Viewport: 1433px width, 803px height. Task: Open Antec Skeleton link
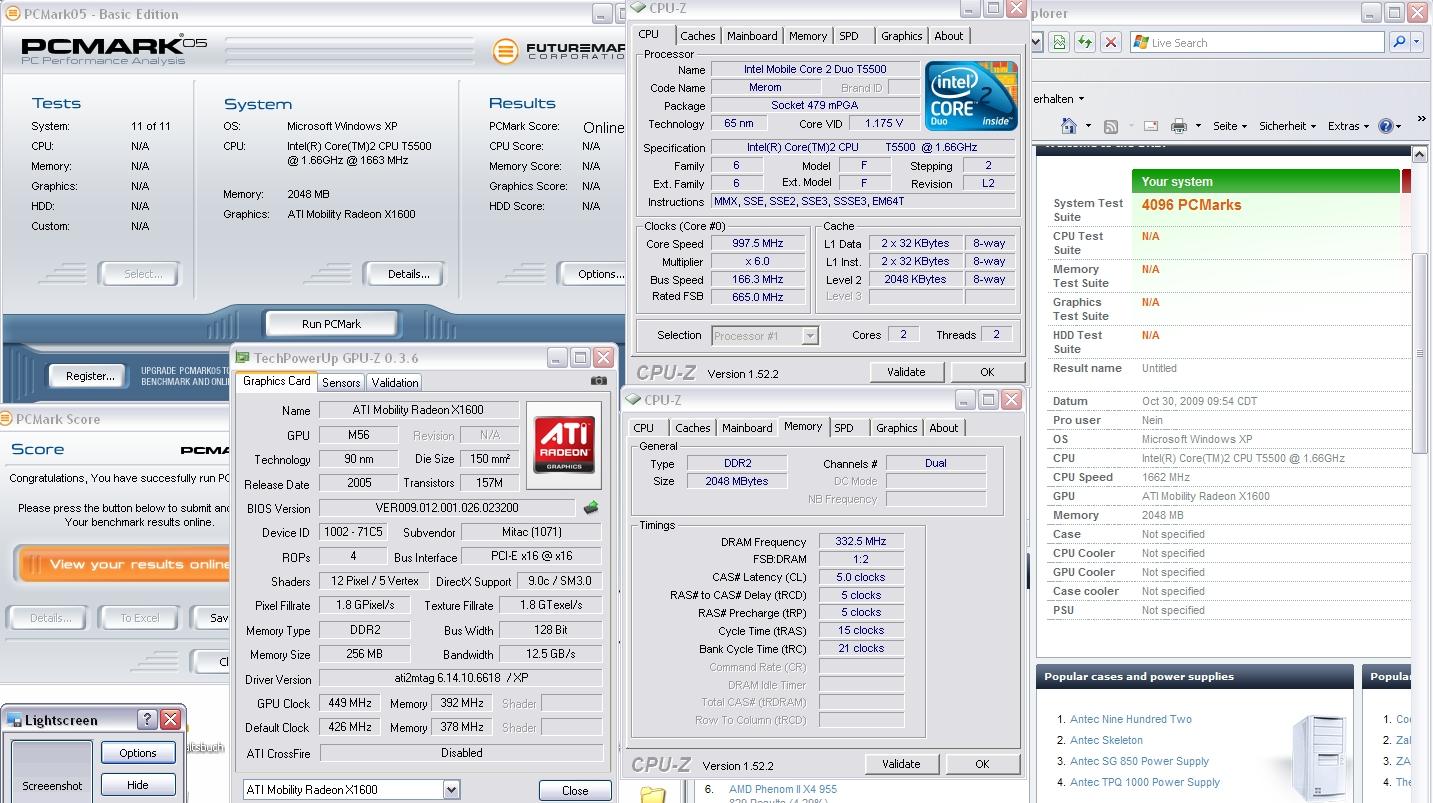pos(1106,740)
